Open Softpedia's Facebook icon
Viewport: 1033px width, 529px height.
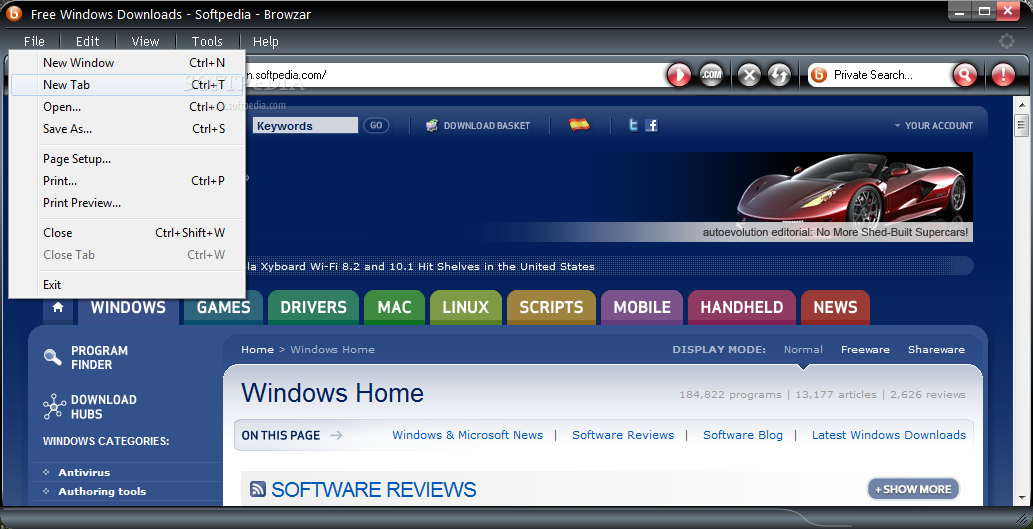point(652,125)
